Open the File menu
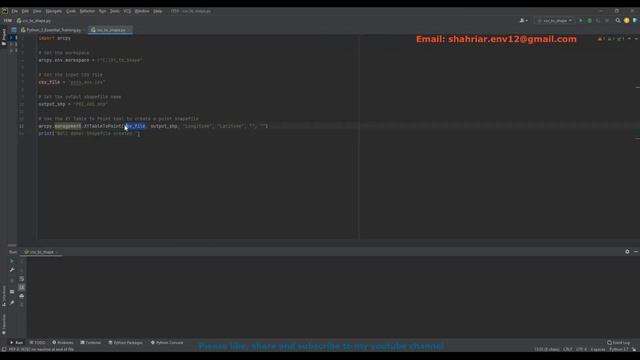This screenshot has width=640, height=360. click(x=15, y=11)
